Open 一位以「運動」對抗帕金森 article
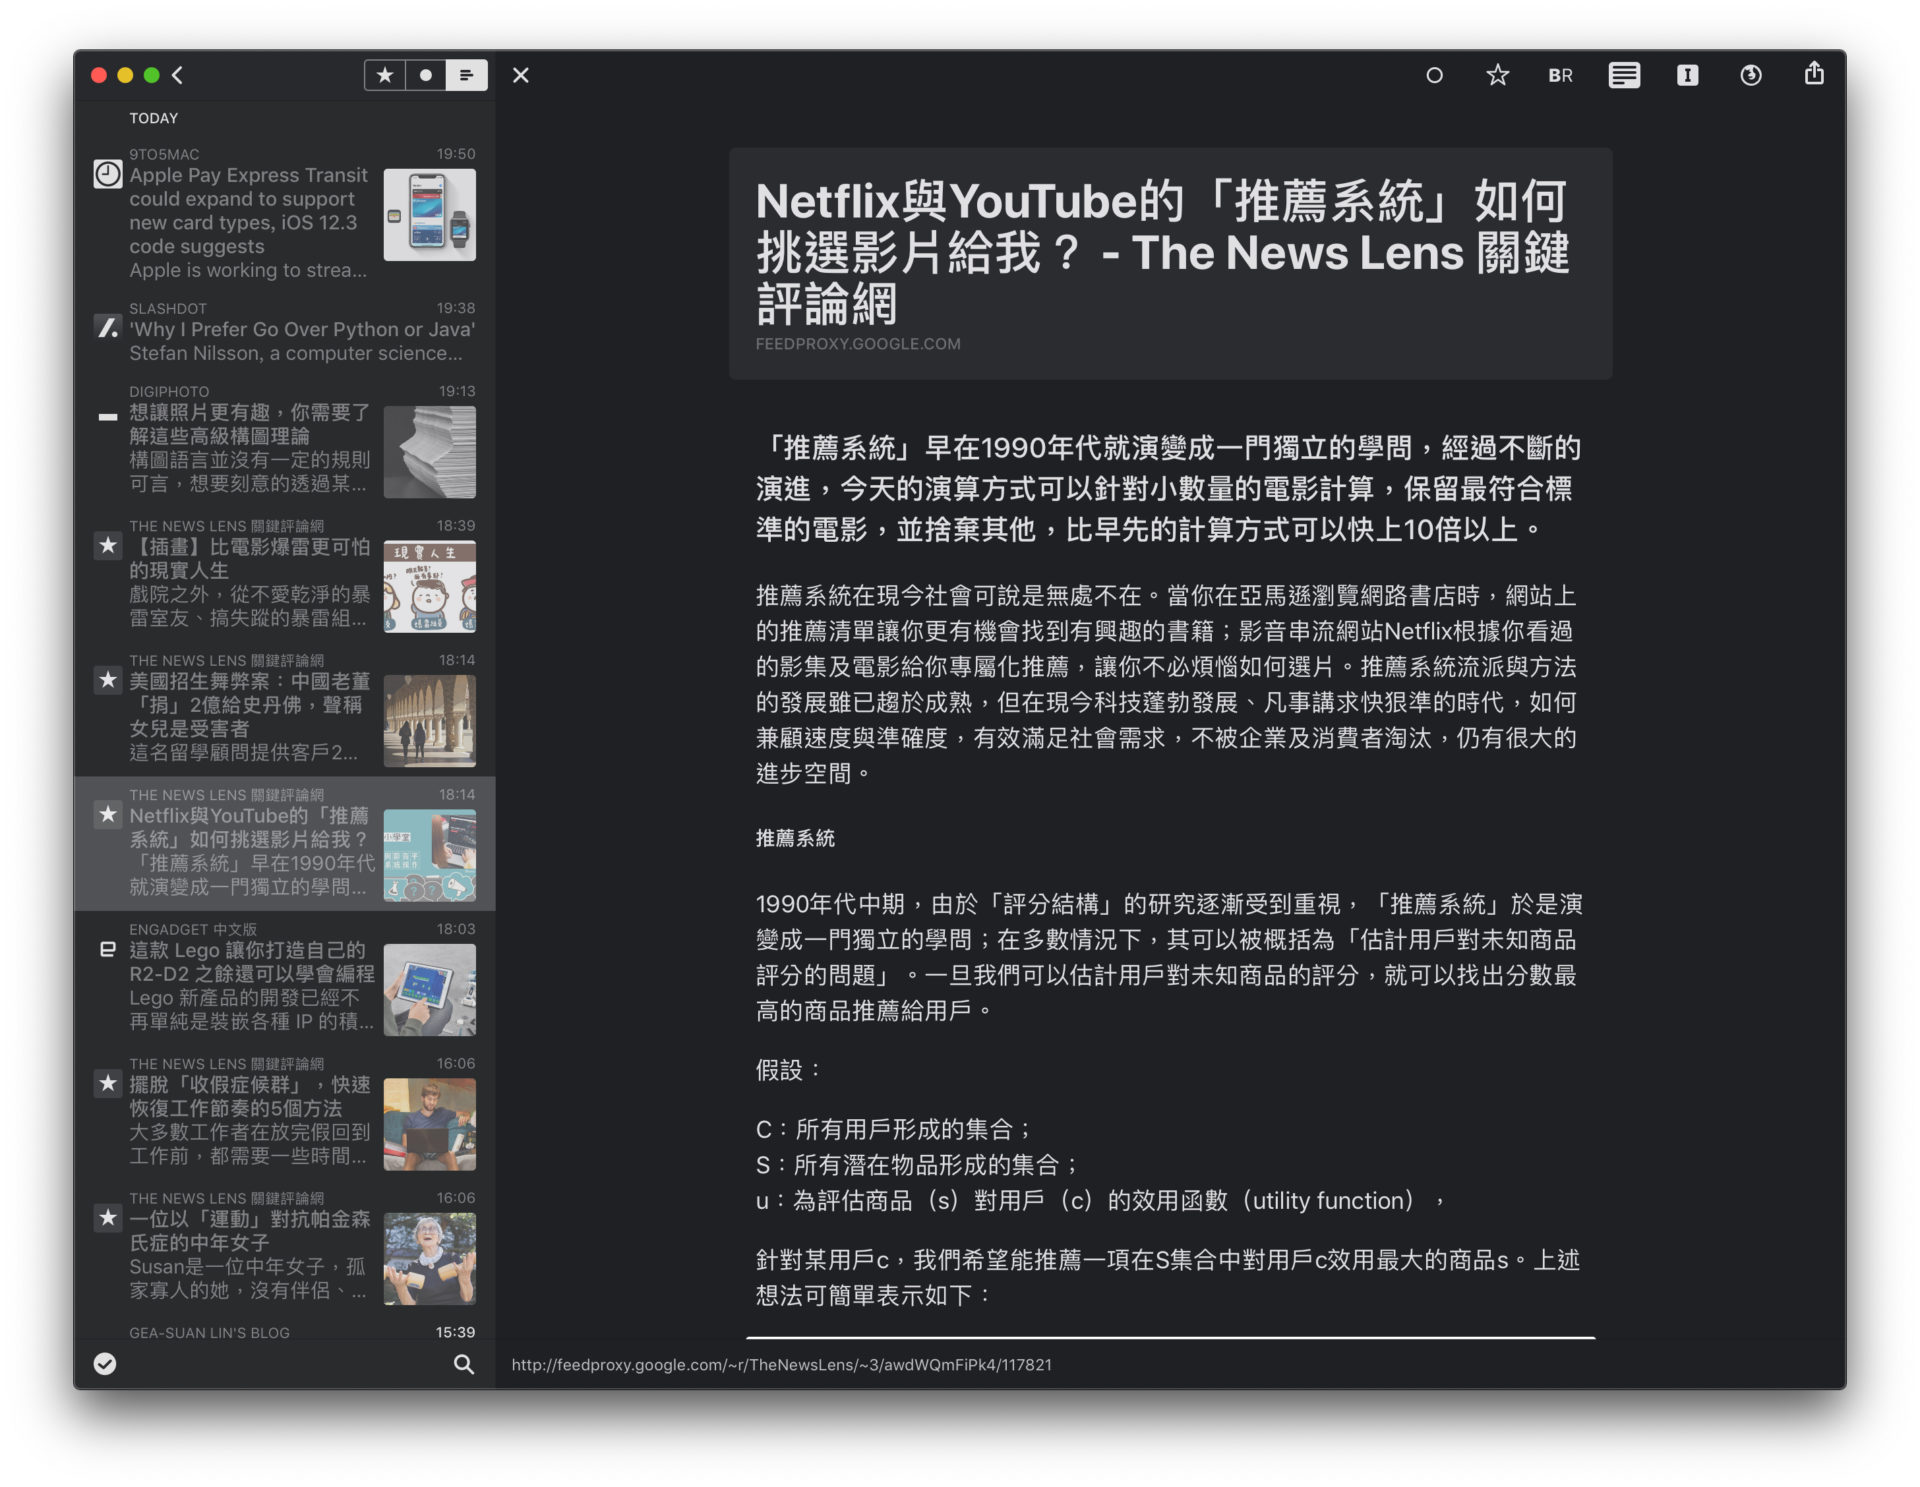Screen dimensions: 1920x1487 coord(285,1246)
